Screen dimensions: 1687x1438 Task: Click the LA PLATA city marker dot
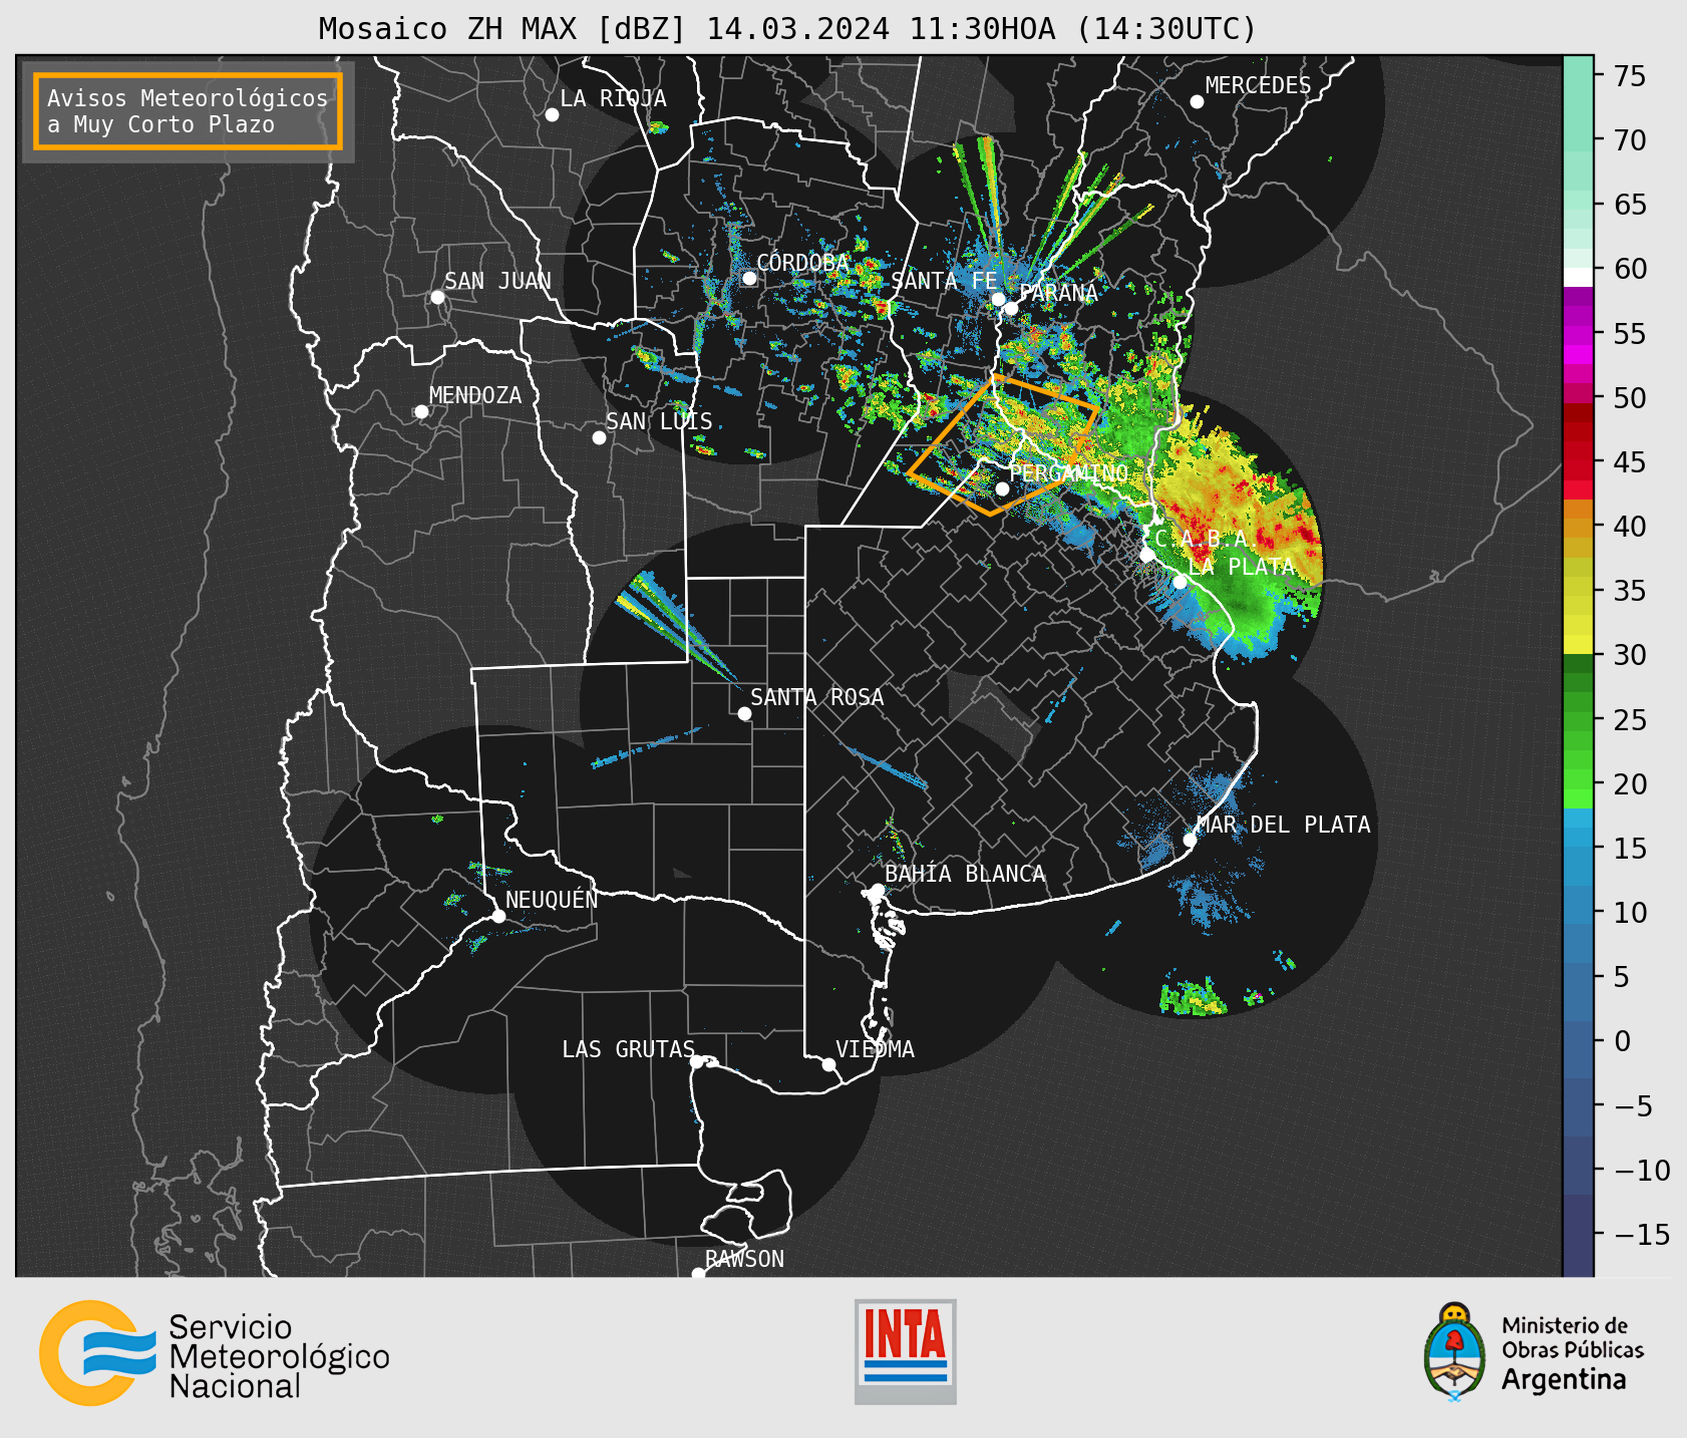pyautogui.click(x=1180, y=582)
